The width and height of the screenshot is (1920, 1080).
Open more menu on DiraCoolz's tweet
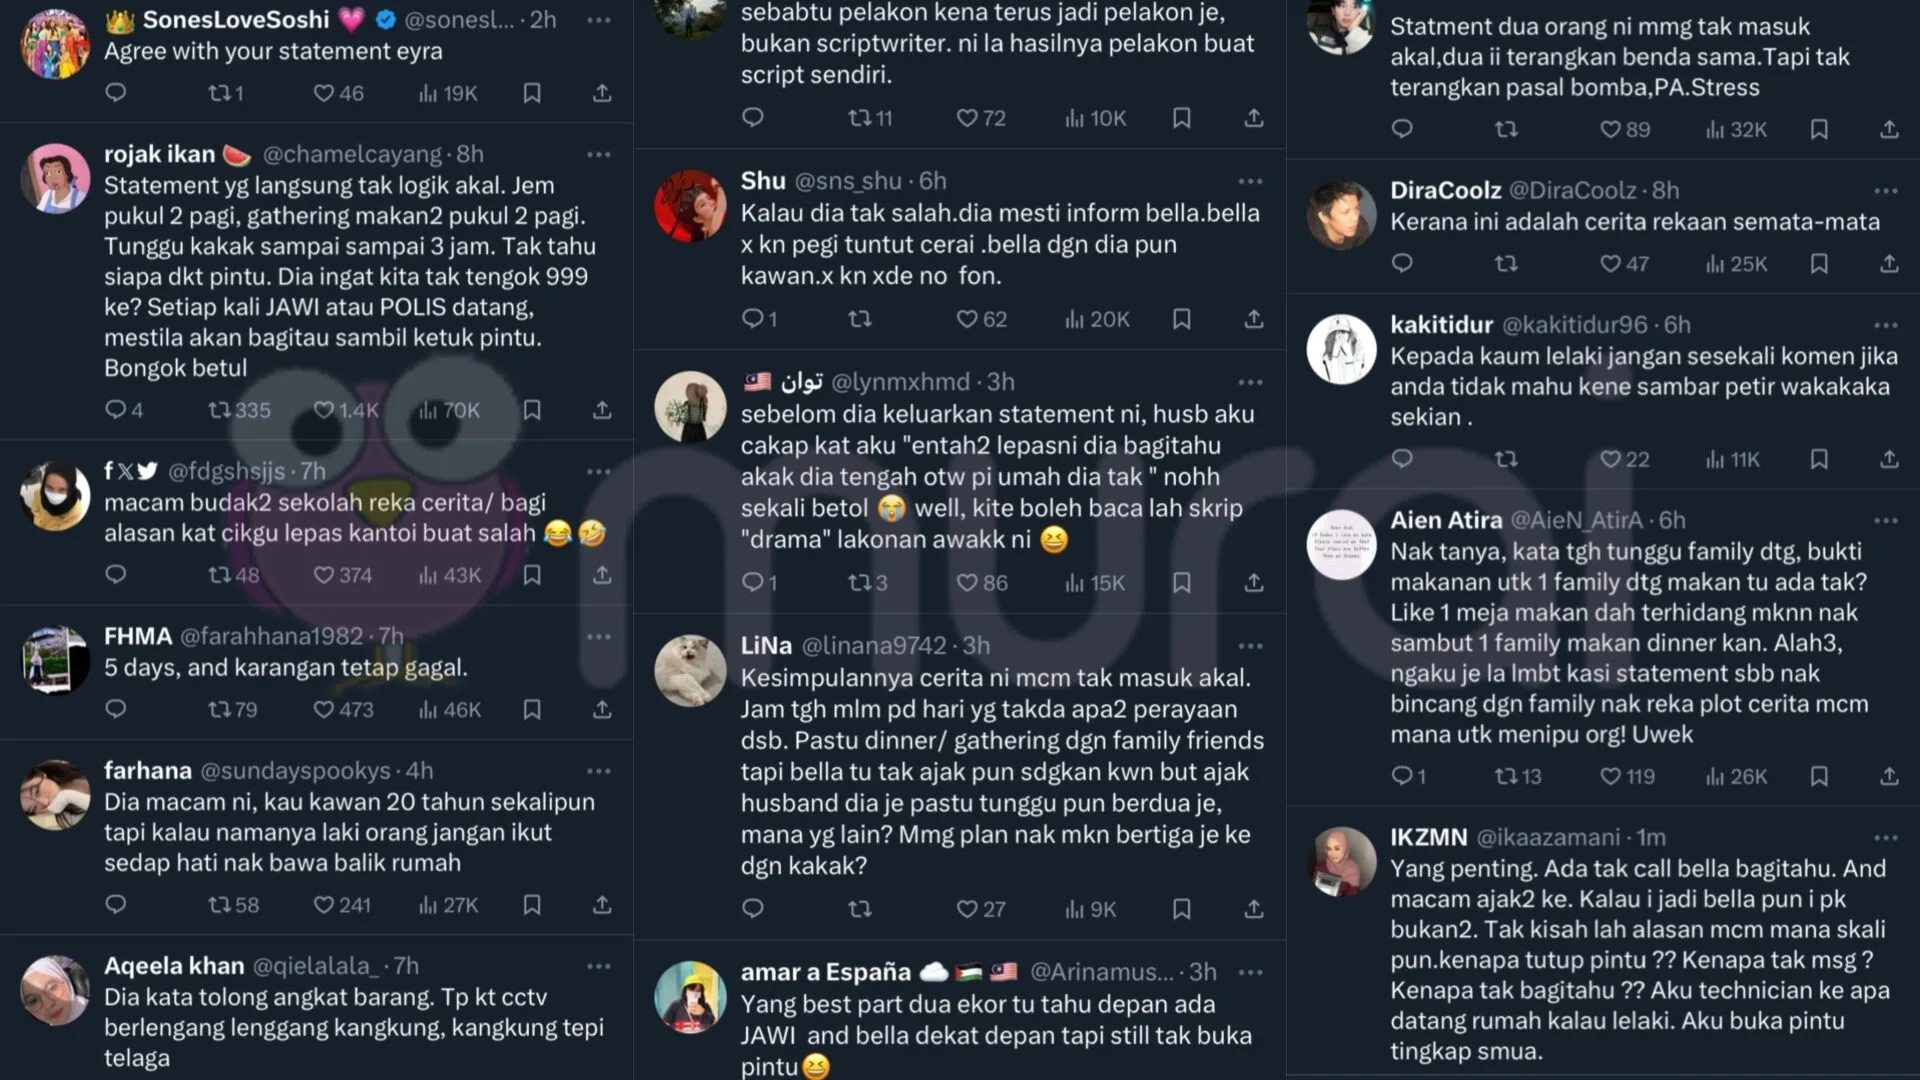click(1886, 191)
